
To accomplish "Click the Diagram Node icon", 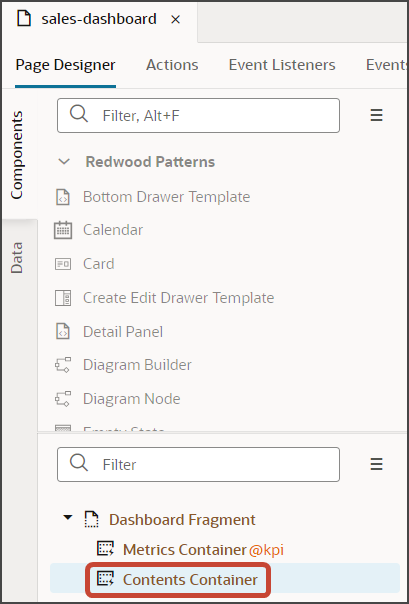I will click(x=63, y=399).
